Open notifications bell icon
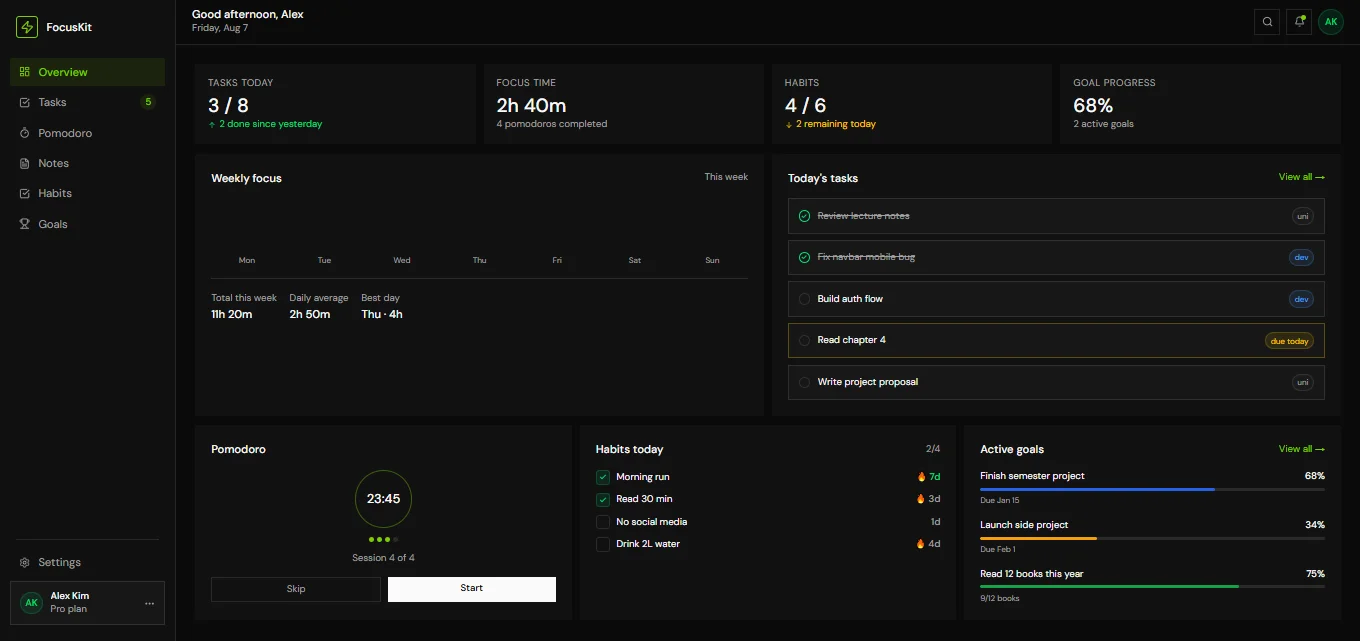Screen dimensions: 1360x641 point(1299,21)
